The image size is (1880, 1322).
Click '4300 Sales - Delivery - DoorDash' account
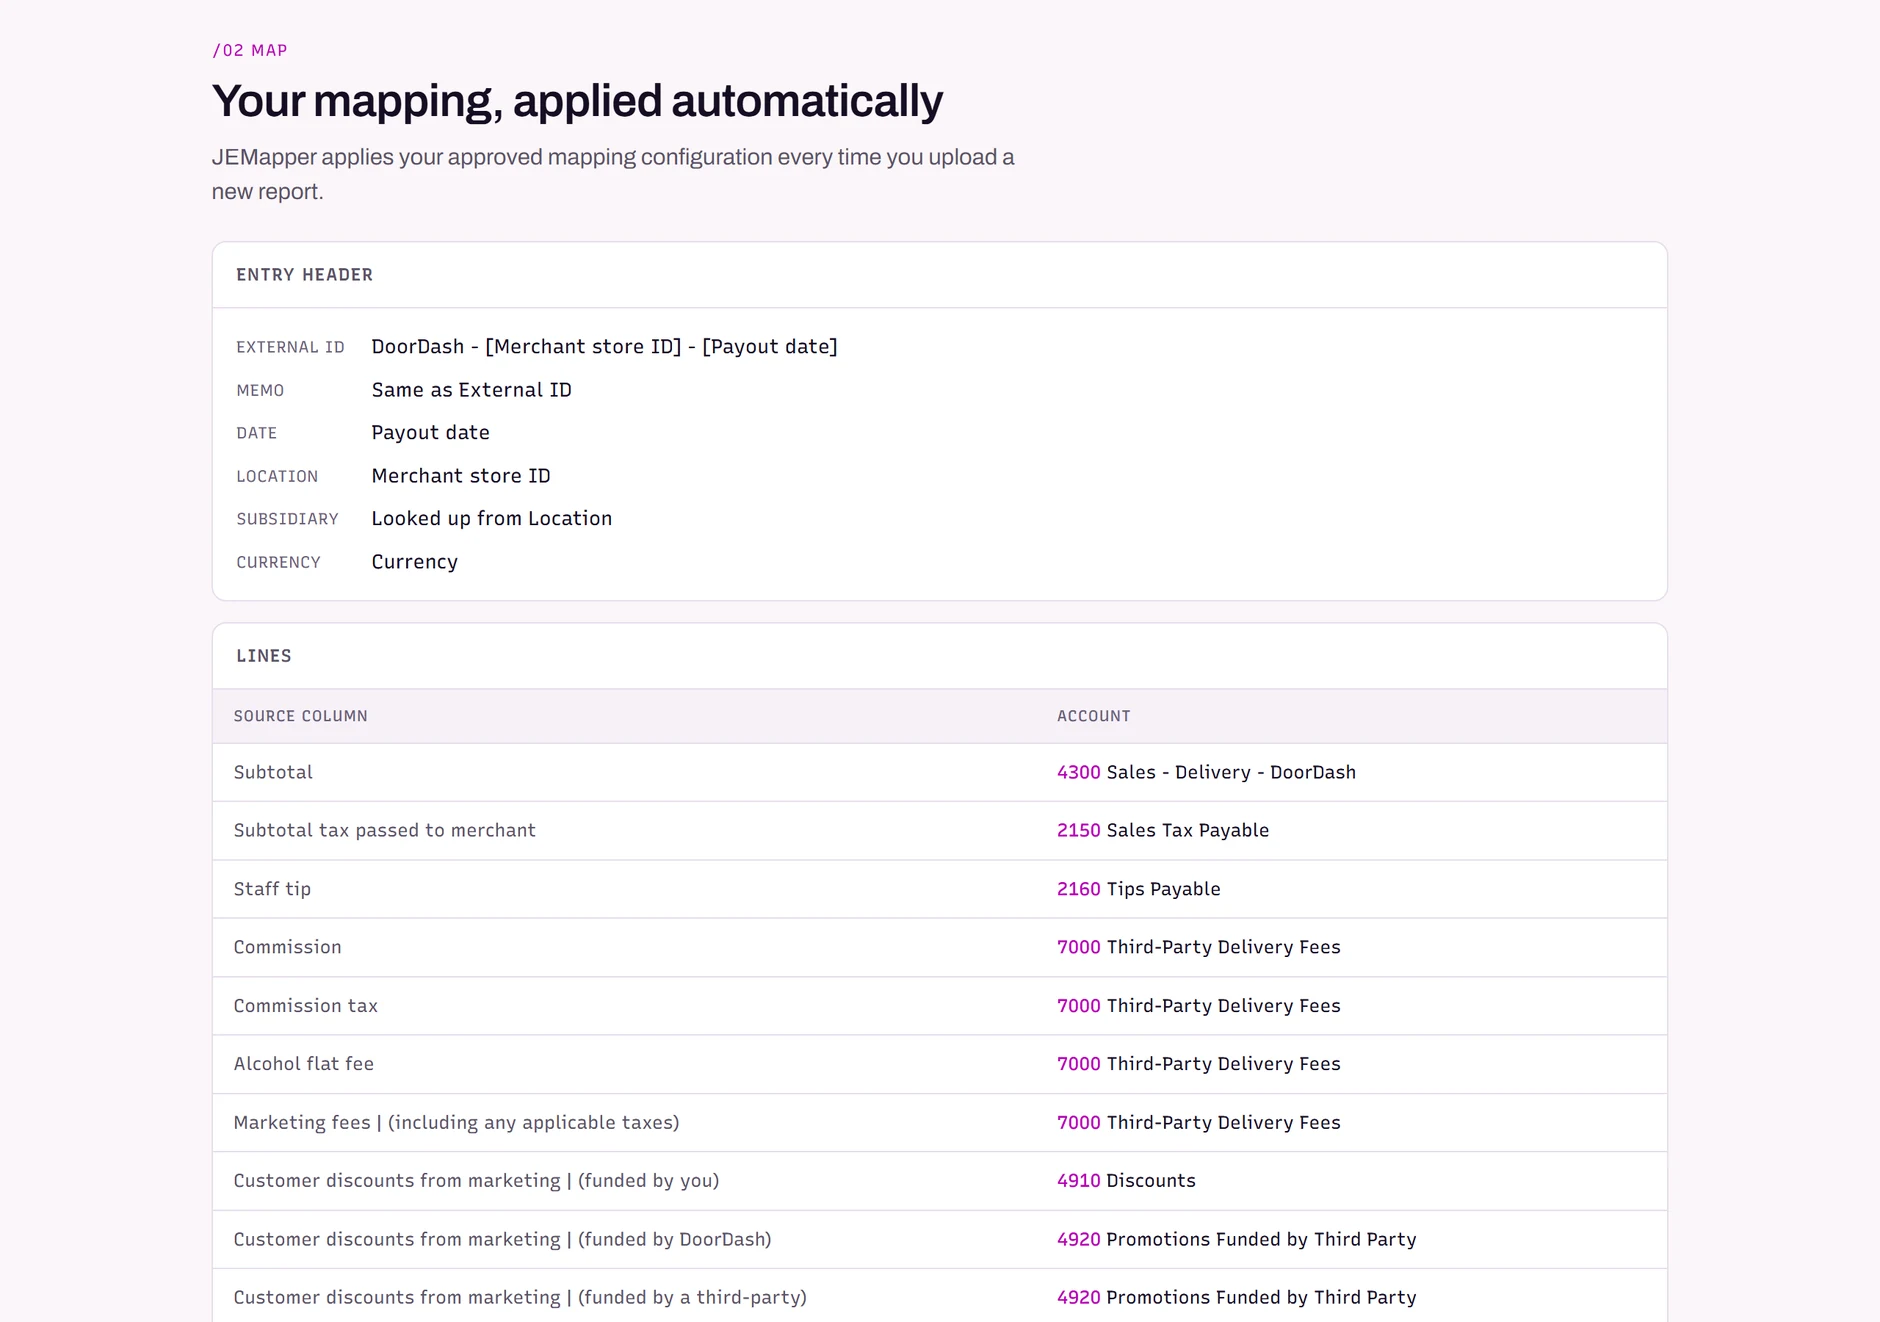point(1207,772)
